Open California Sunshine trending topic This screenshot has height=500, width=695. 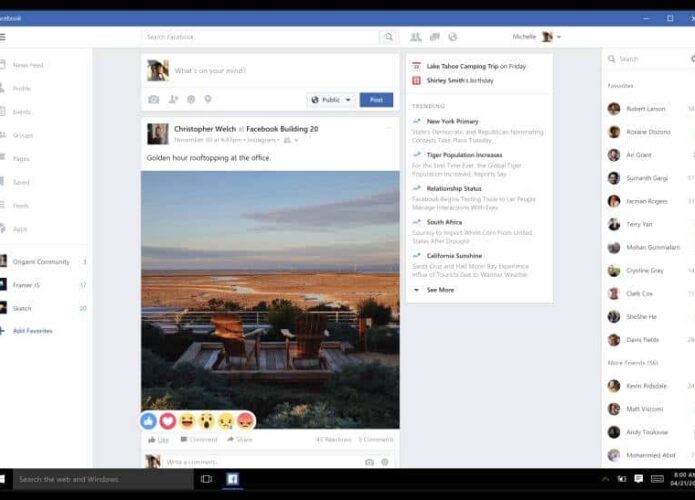[x=454, y=256]
